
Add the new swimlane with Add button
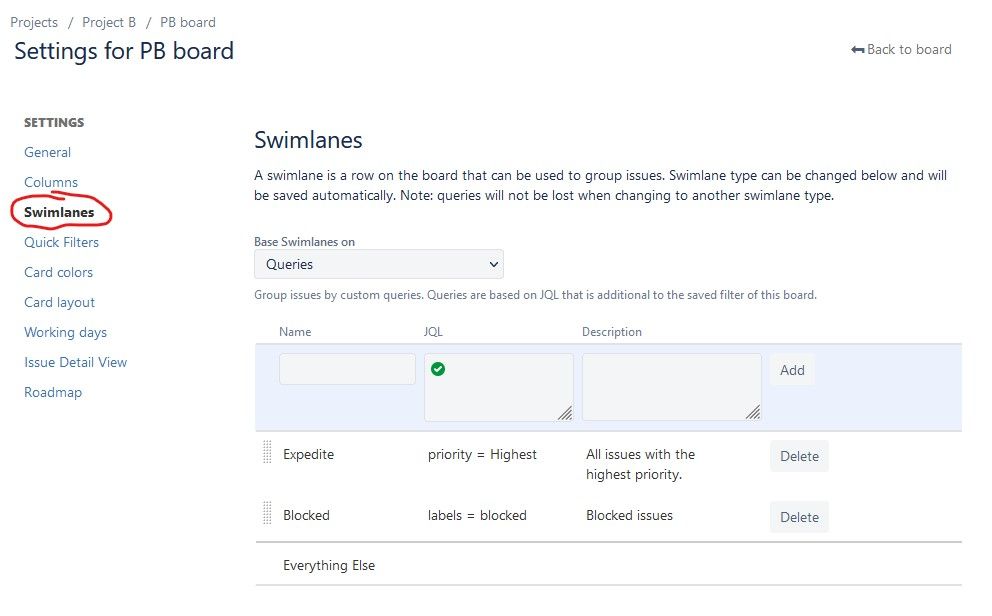[x=792, y=370]
